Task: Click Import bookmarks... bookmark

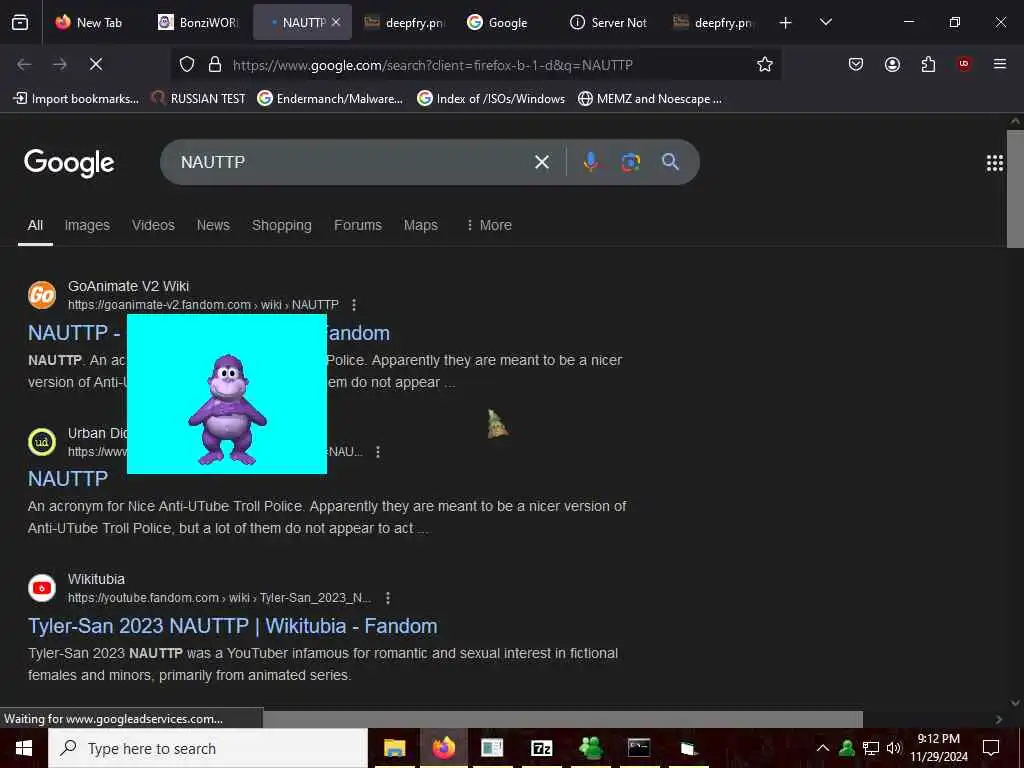Action: 76,99
